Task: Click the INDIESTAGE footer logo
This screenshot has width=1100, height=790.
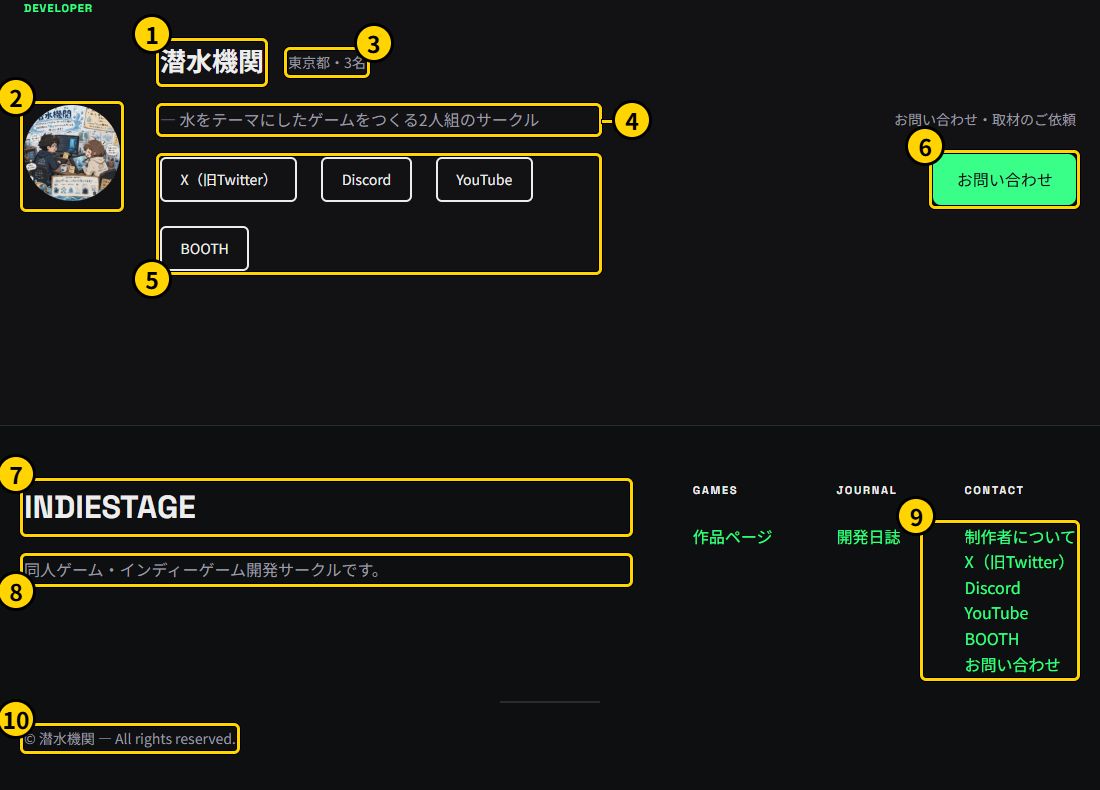Action: (110, 507)
